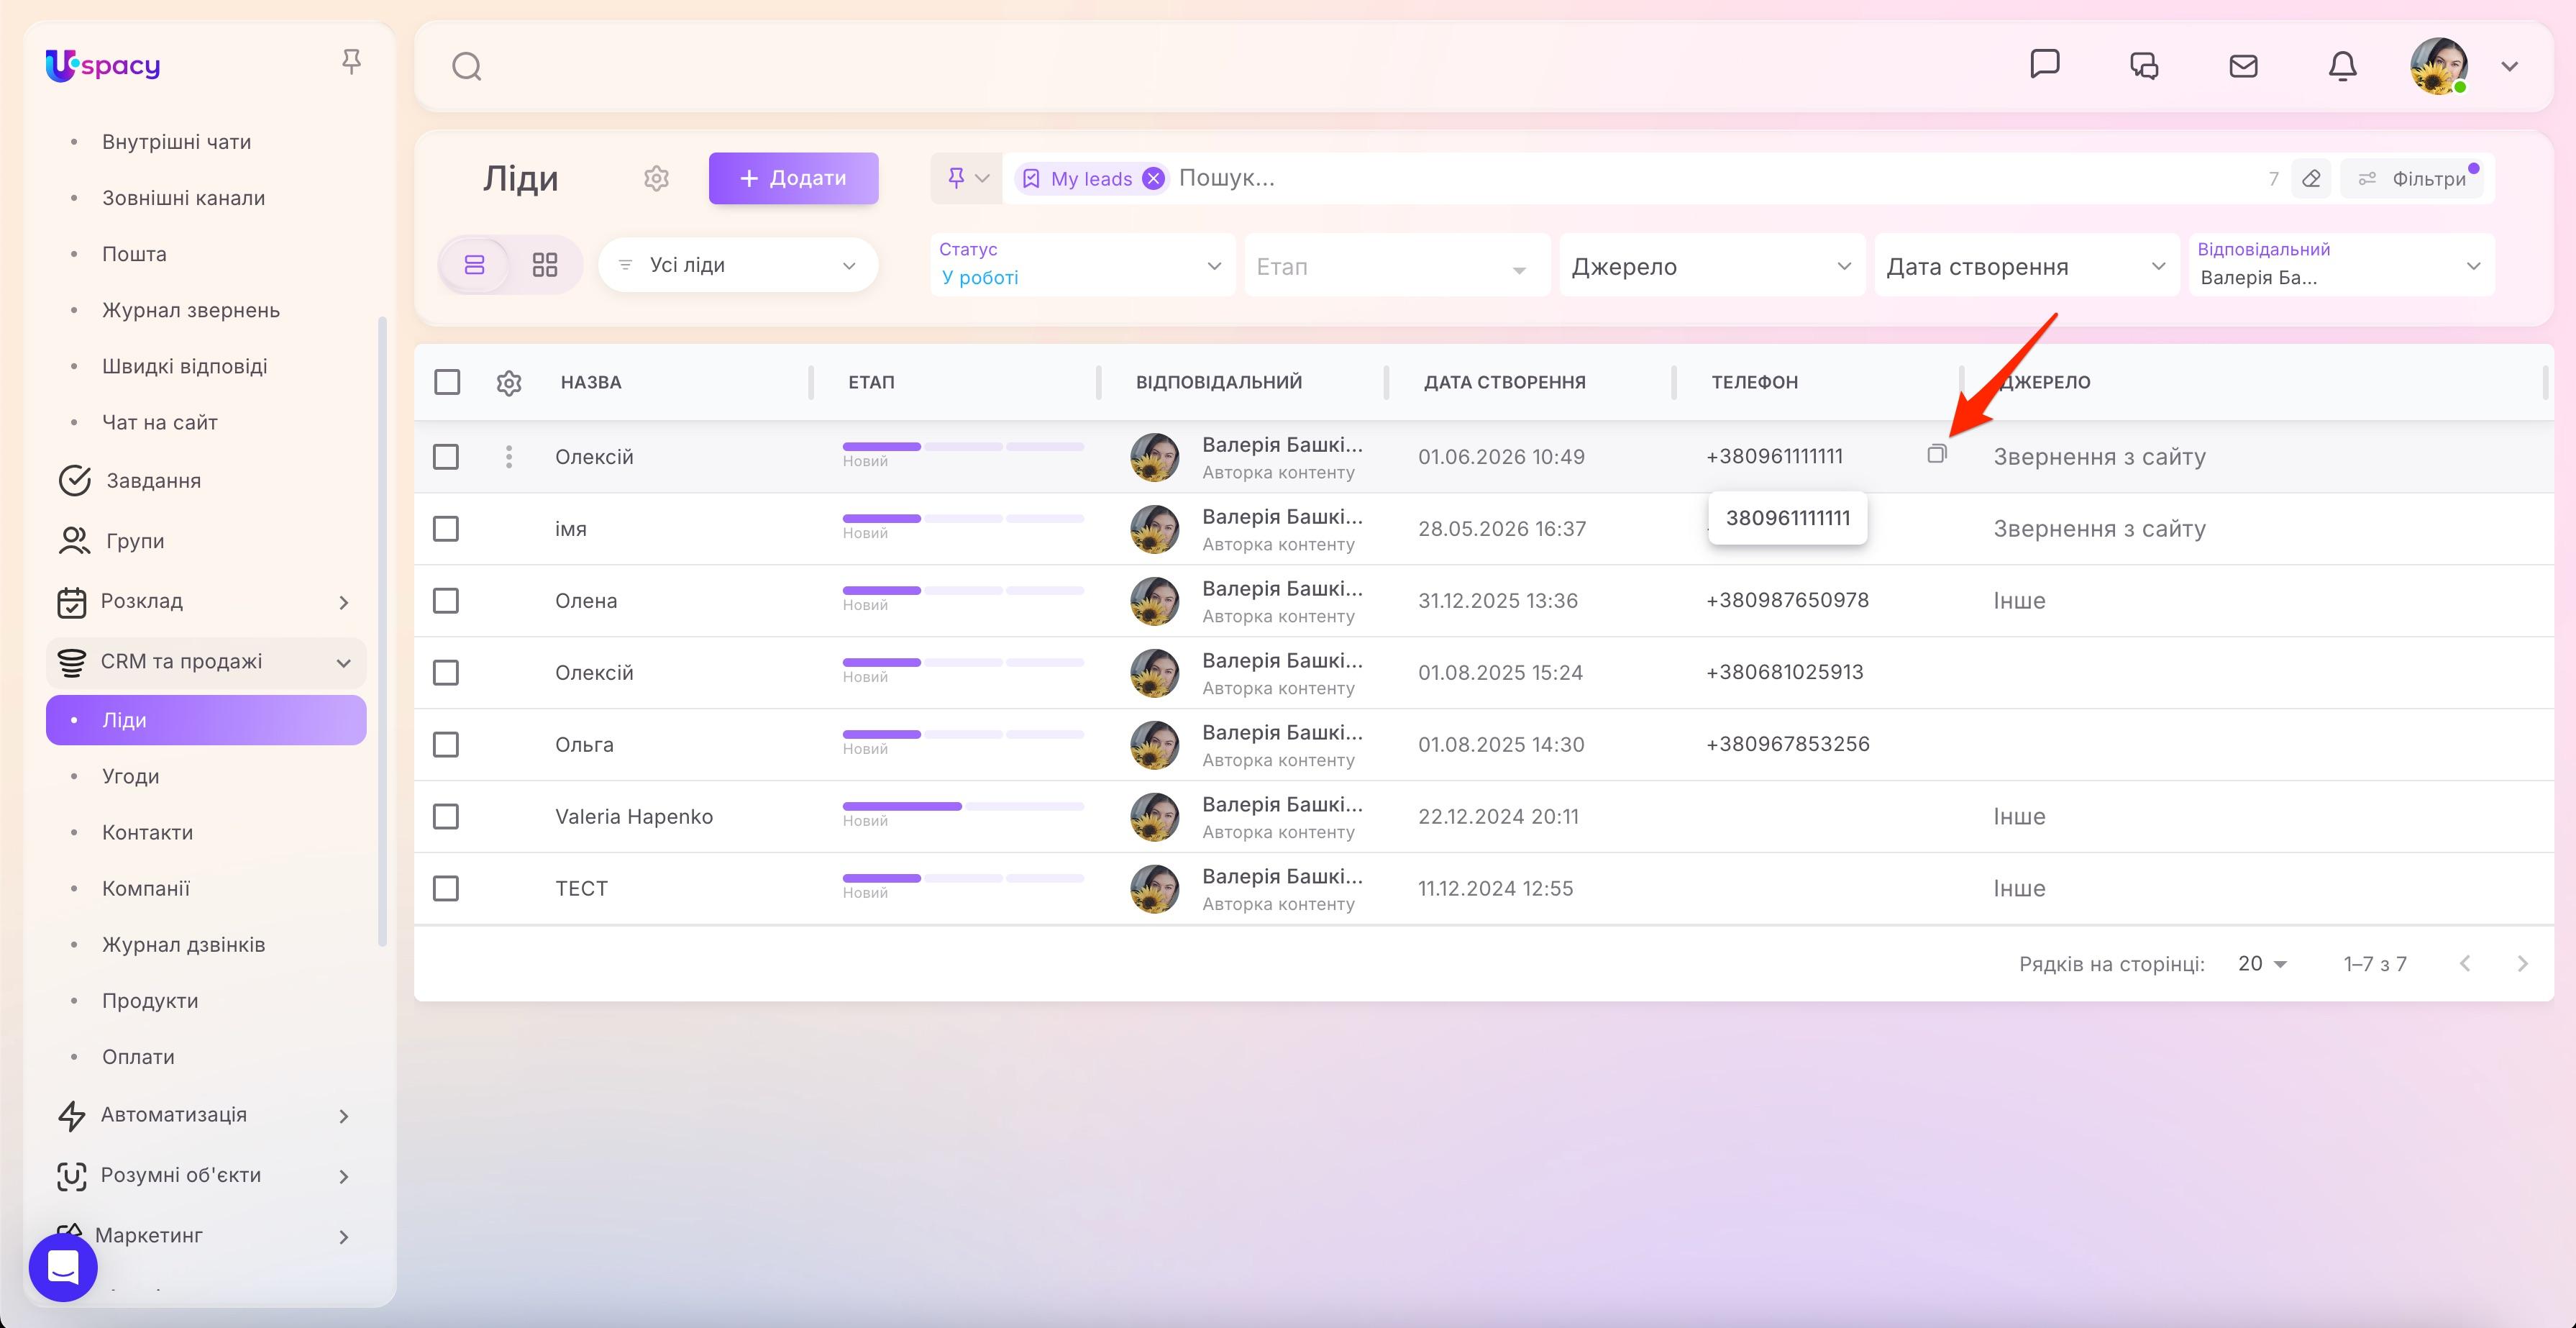Open notifications bell icon
2576x1328 pixels.
[x=2343, y=66]
